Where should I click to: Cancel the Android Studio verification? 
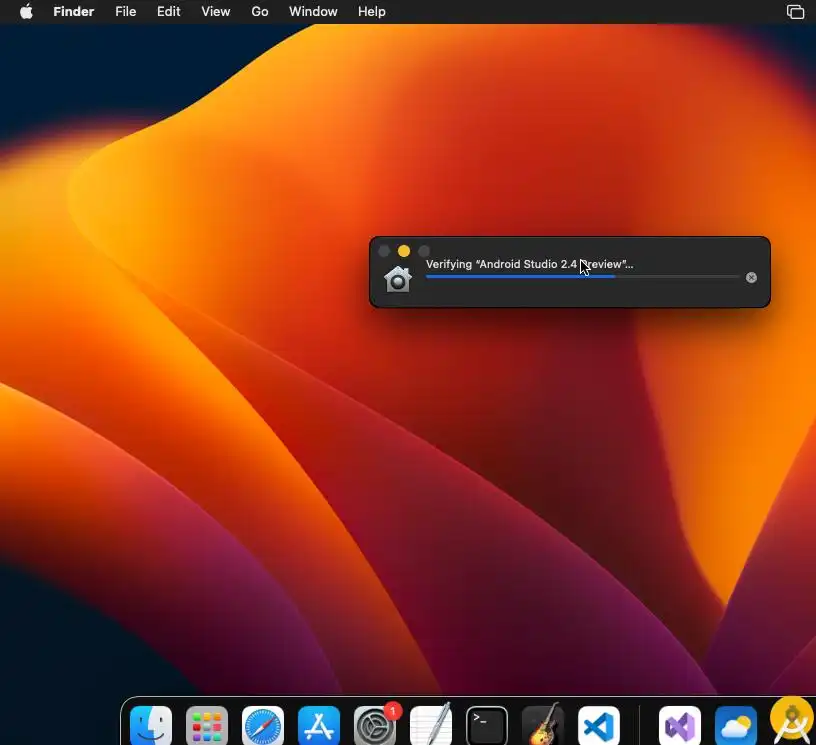751,277
